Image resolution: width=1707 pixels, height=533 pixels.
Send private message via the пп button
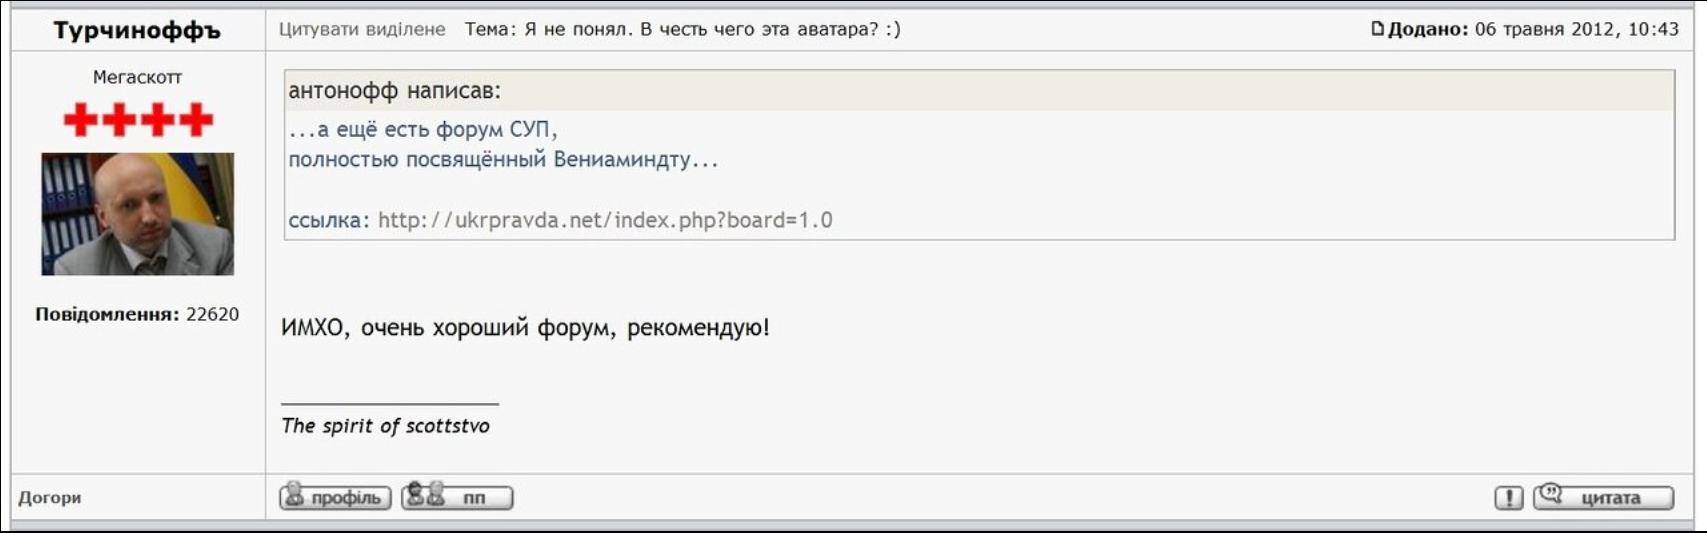coord(457,497)
